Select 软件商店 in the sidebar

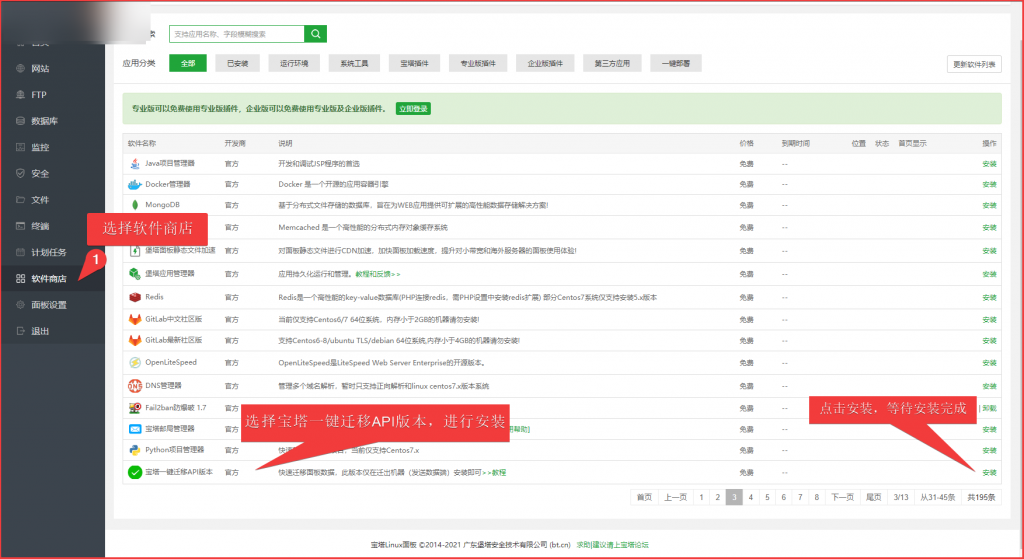(49, 279)
